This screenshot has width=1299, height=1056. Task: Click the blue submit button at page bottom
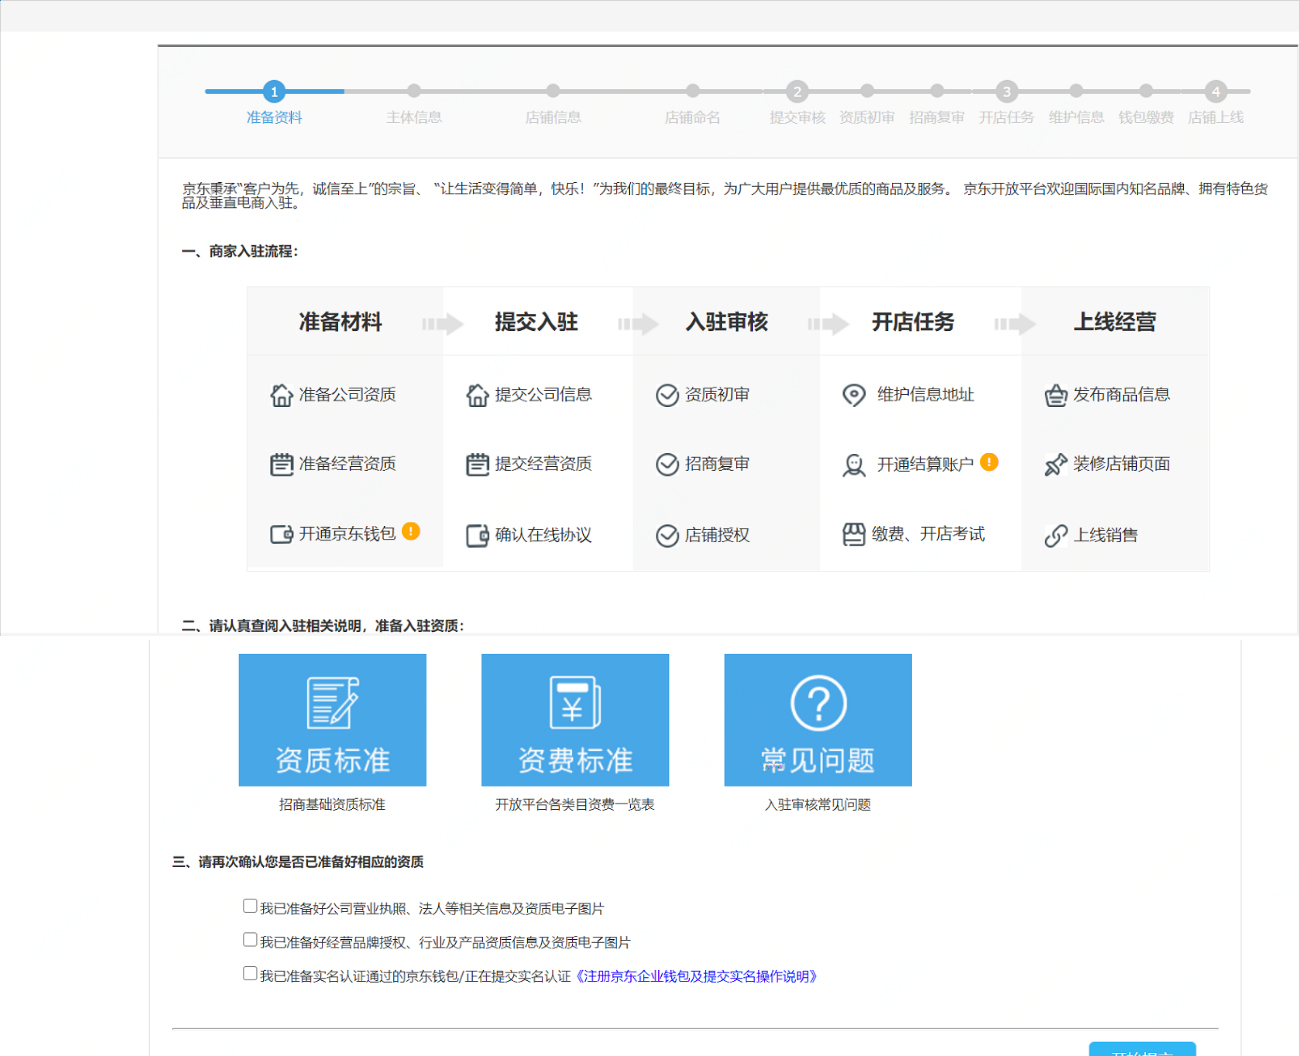coord(1142,1050)
